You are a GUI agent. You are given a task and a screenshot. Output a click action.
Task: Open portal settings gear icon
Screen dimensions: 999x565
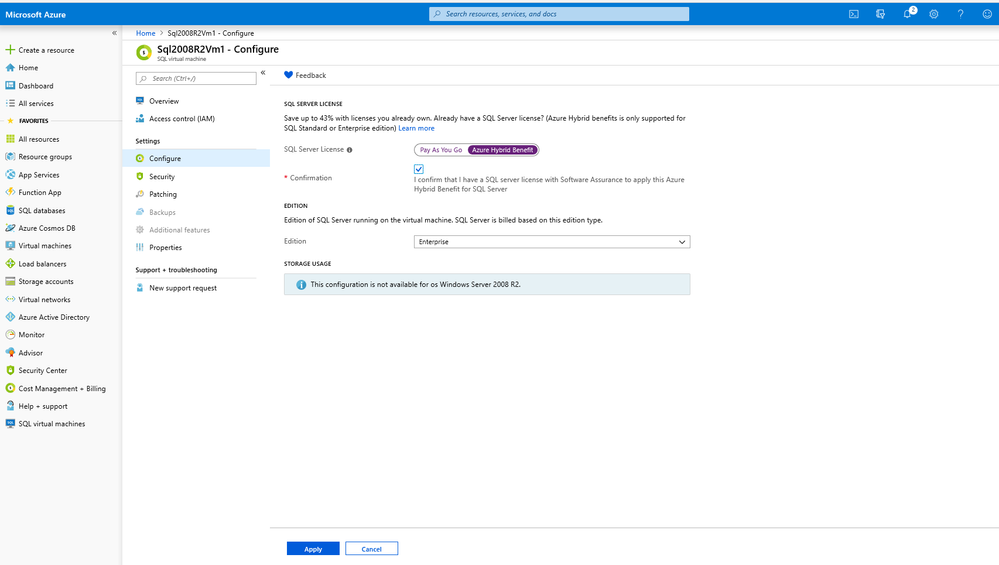pos(933,14)
